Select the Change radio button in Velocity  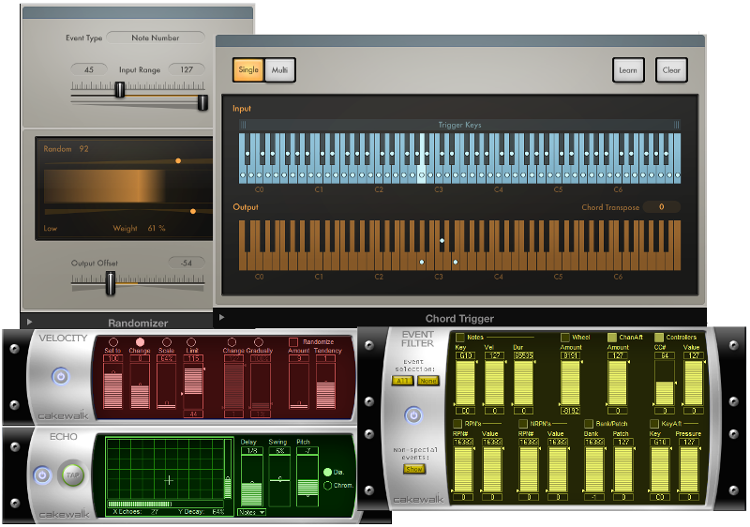point(140,342)
